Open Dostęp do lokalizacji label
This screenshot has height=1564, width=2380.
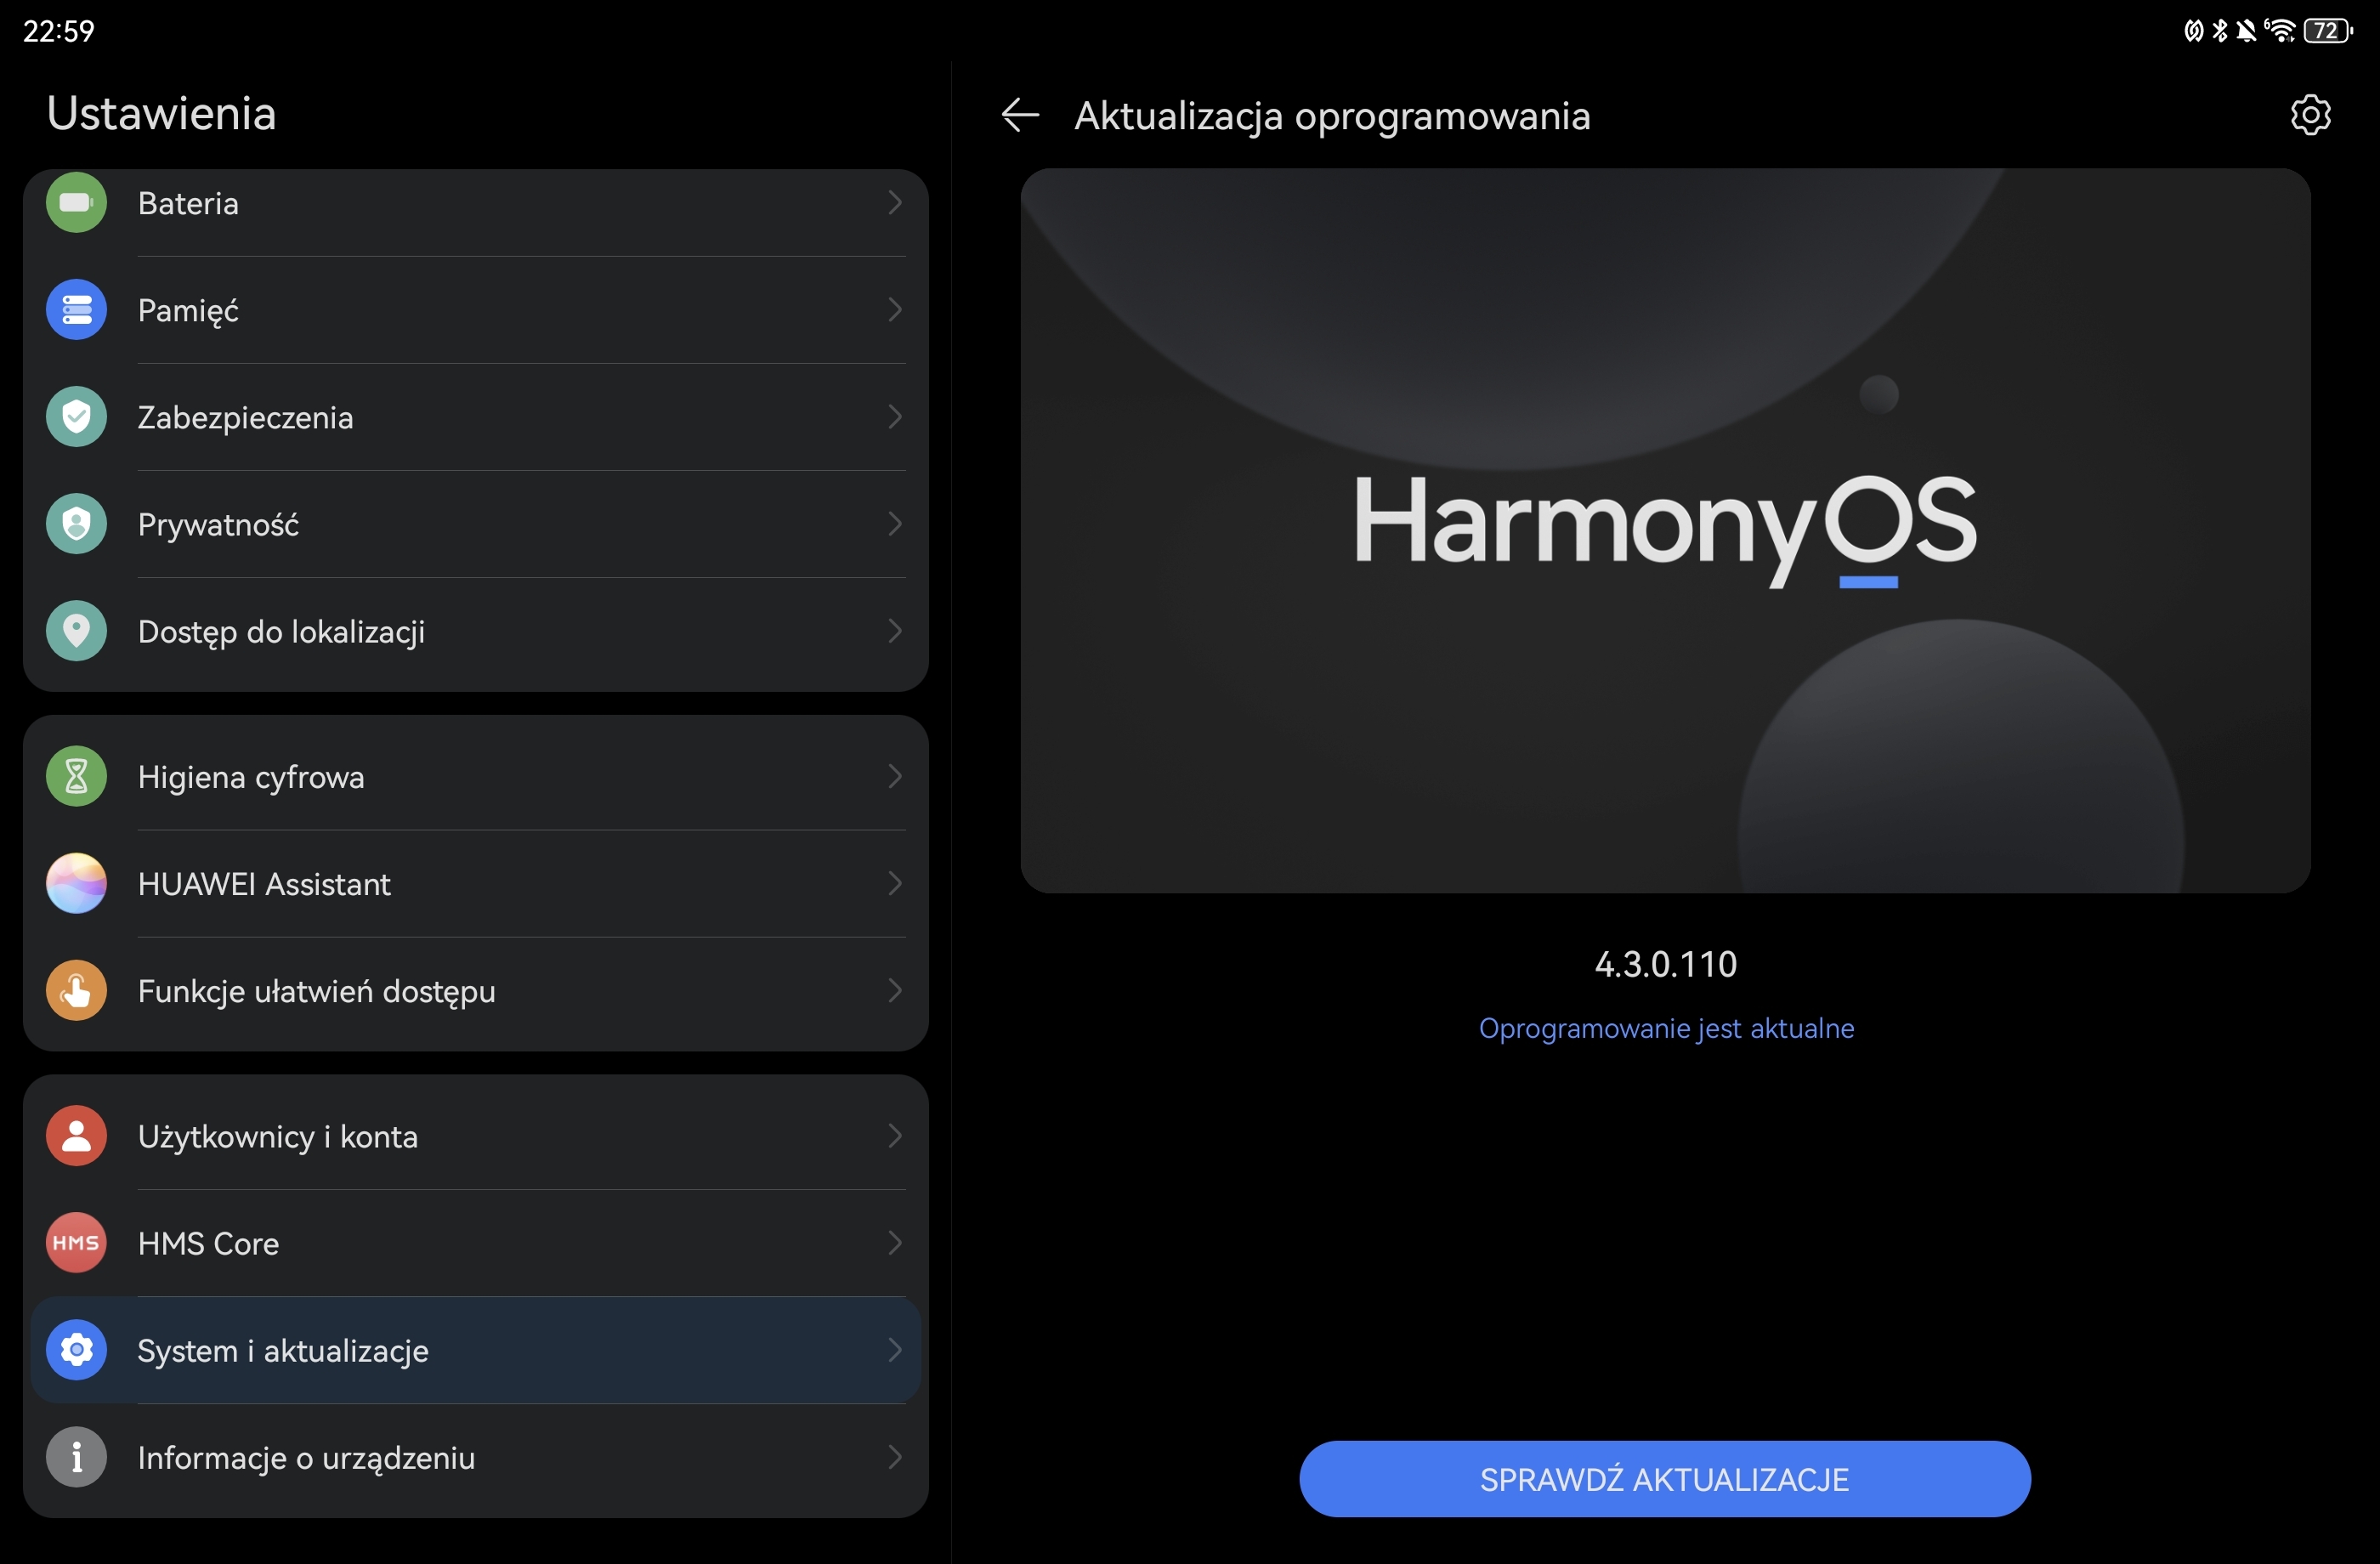[281, 632]
